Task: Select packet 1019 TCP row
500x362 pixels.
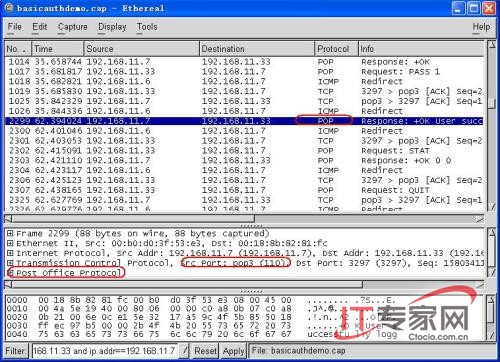Action: tap(244, 91)
